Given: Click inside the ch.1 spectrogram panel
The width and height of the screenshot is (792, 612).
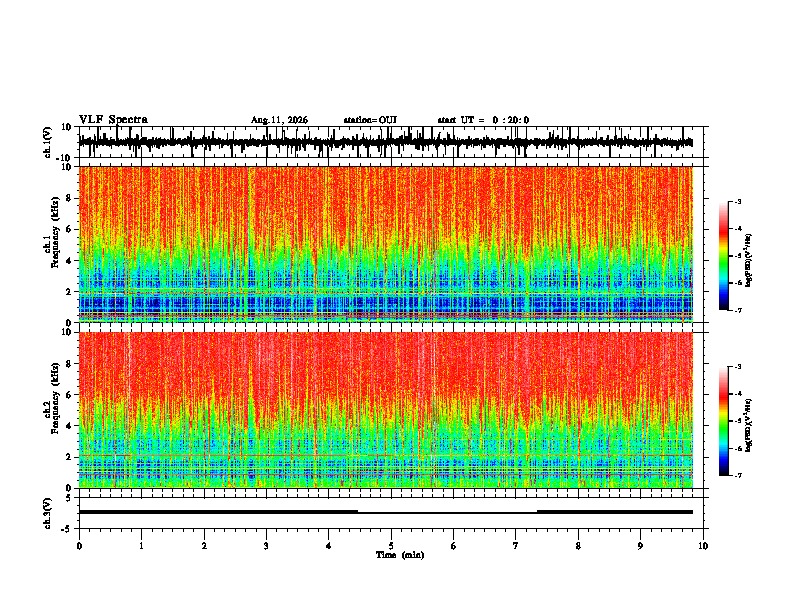Looking at the screenshot, I should coord(386,244).
